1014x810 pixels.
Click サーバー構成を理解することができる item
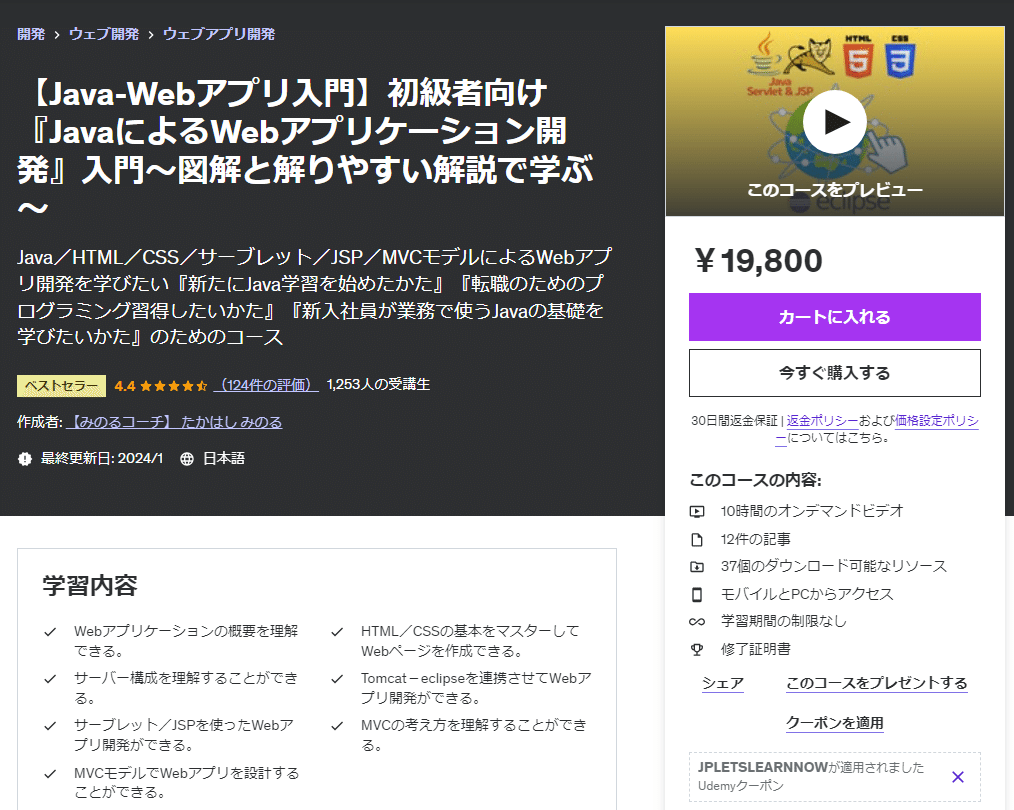(186, 688)
